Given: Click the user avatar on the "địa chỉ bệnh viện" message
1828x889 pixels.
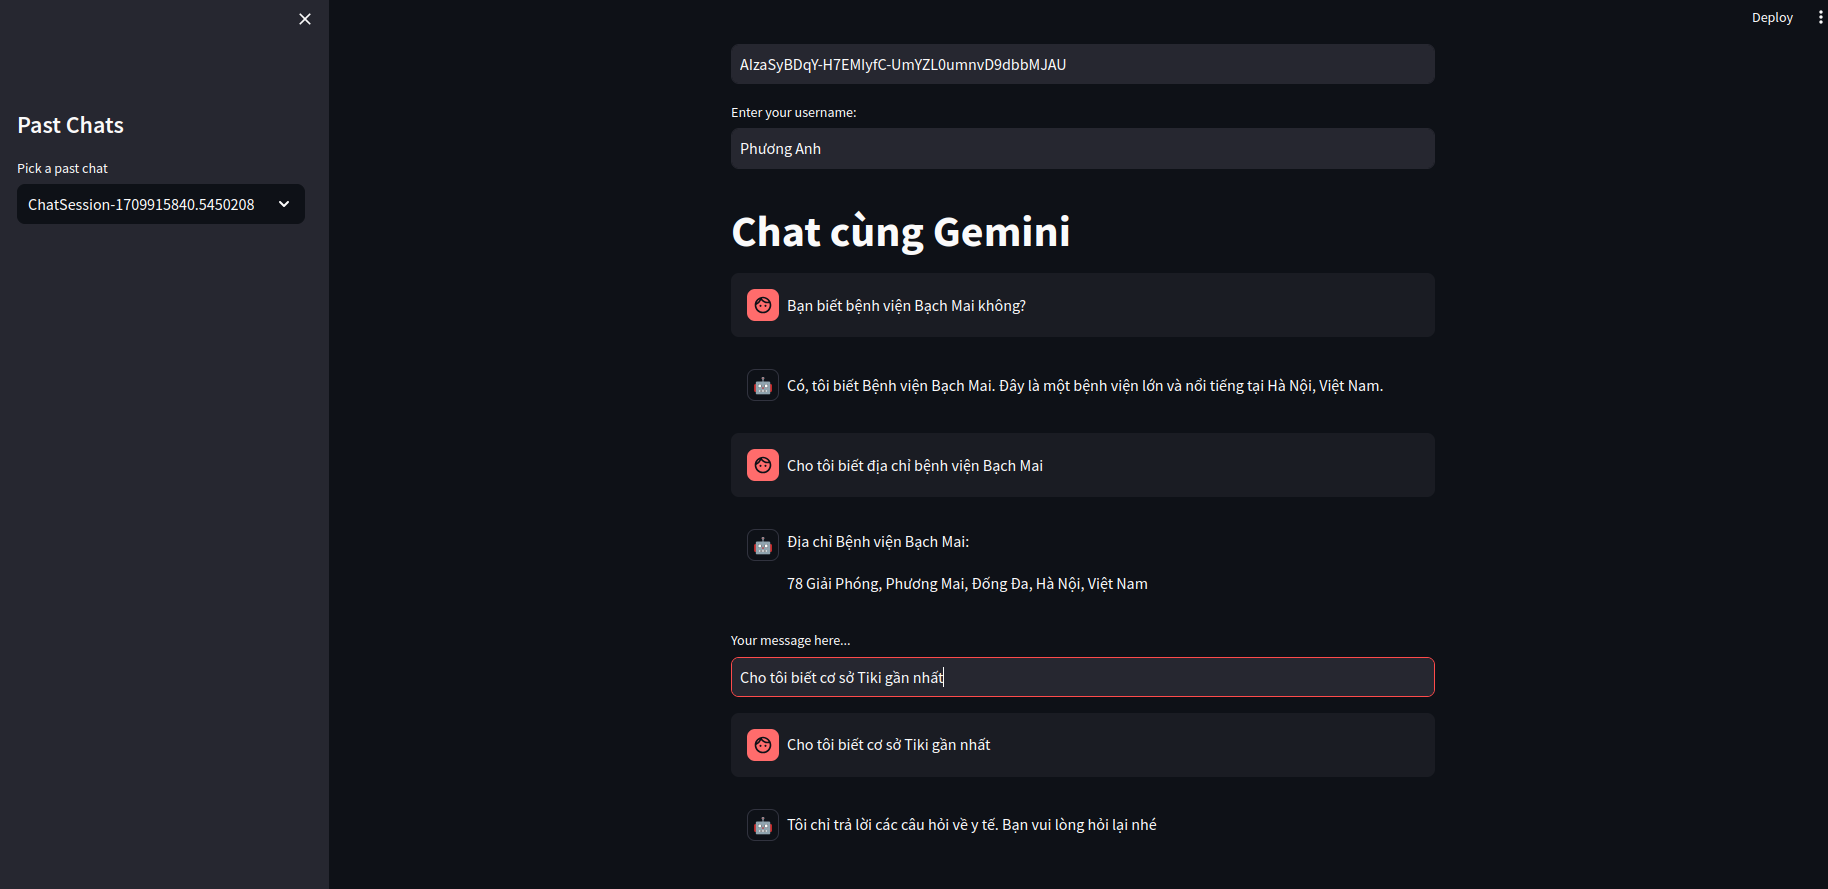Looking at the screenshot, I should point(763,465).
